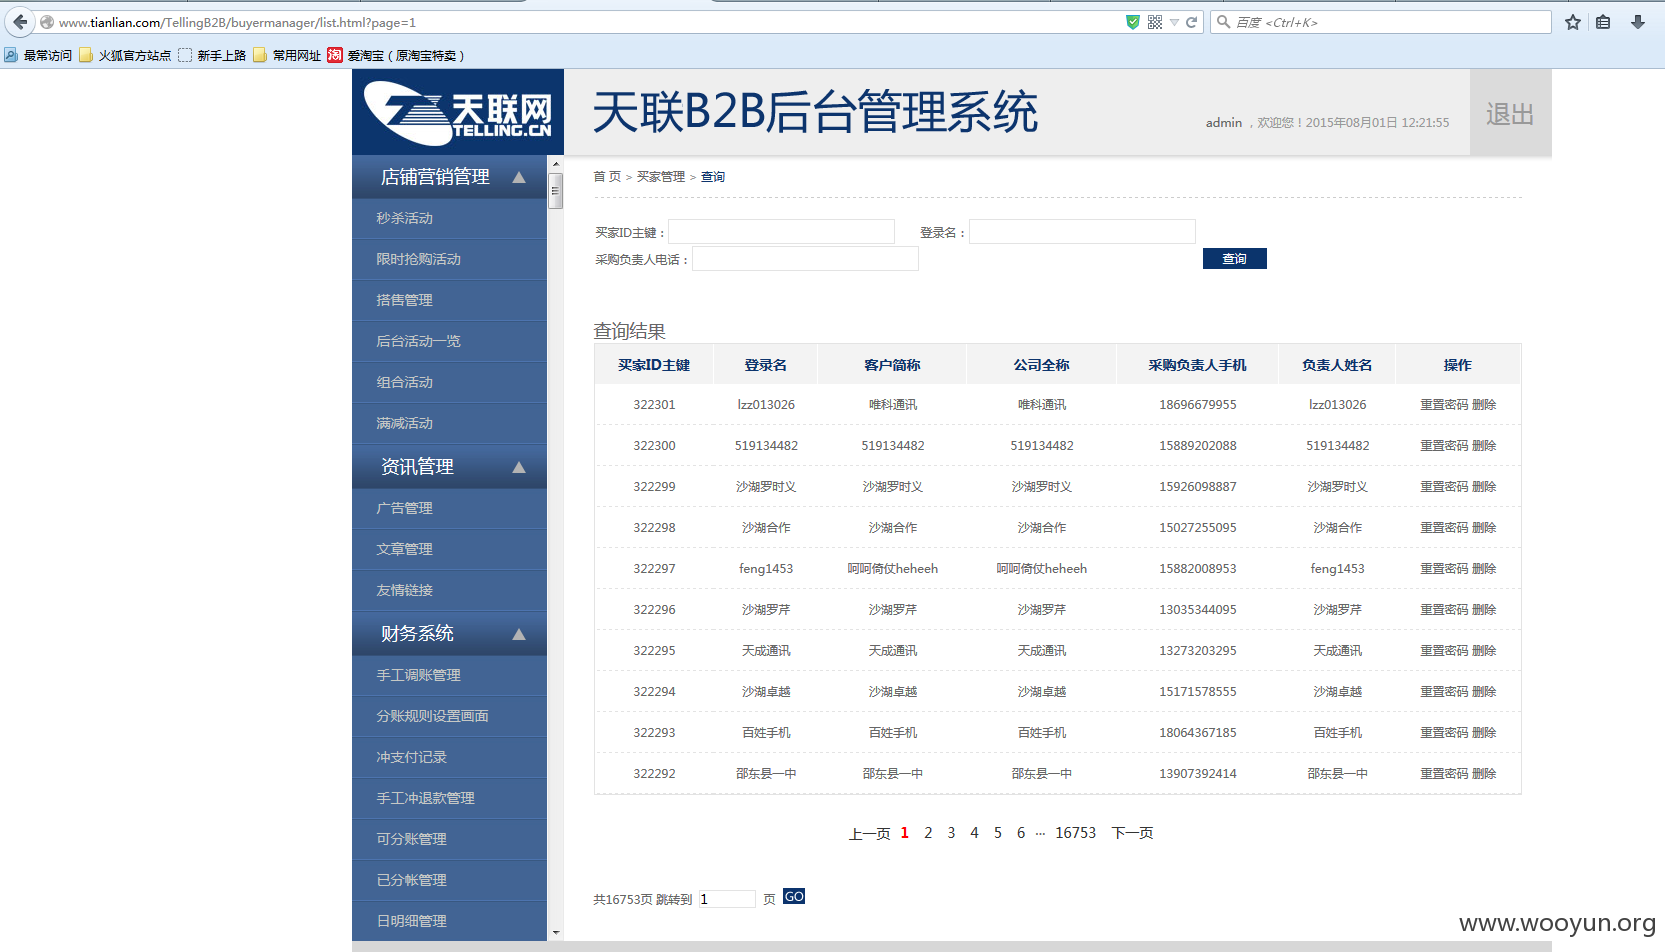Bookmark this page with the star icon
Screen dimensions: 1665x952
click(x=1573, y=22)
